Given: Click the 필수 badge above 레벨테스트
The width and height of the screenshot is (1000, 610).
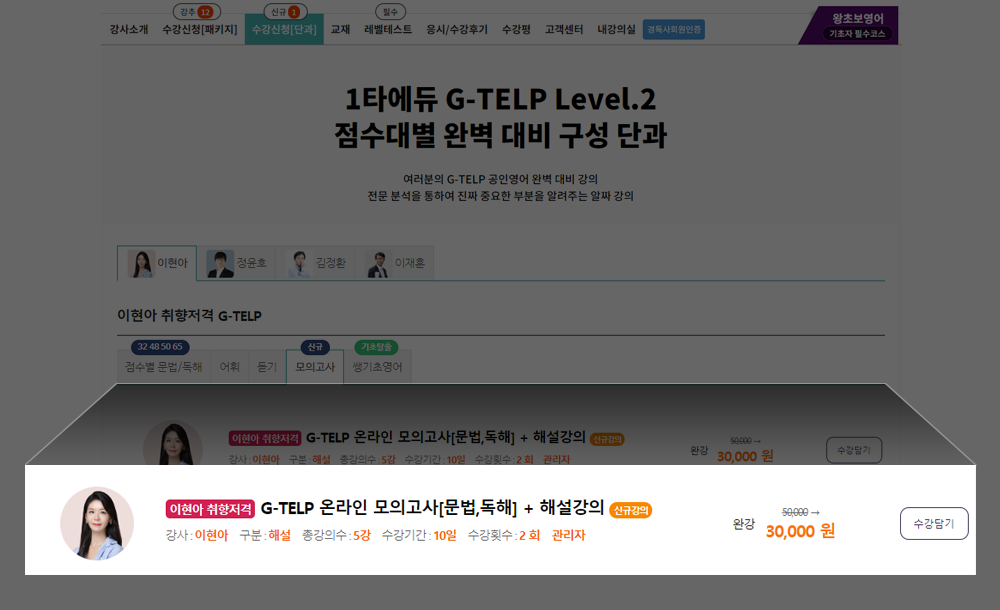Looking at the screenshot, I should [x=390, y=11].
